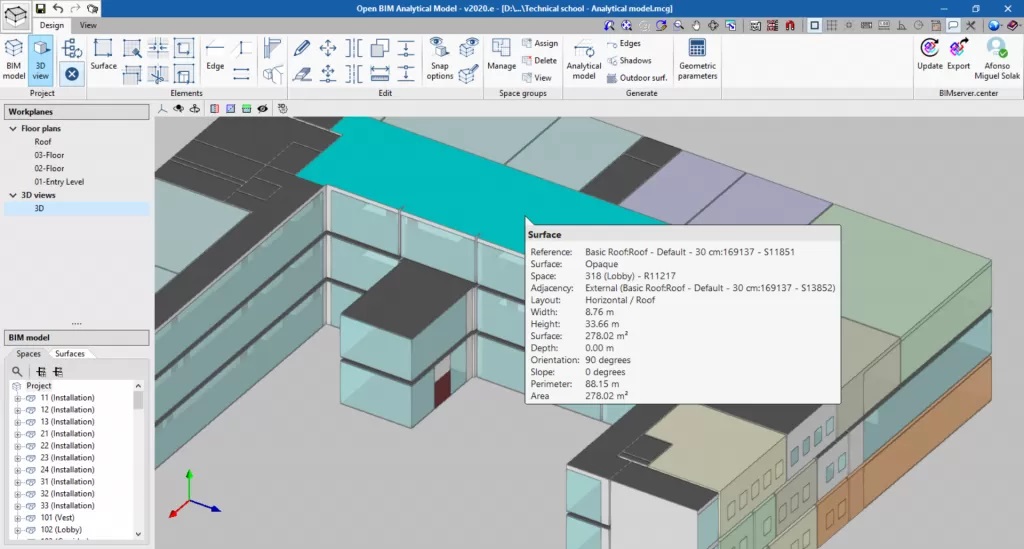This screenshot has height=549, width=1024.
Task: Open Snap options
Action: (x=440, y=56)
